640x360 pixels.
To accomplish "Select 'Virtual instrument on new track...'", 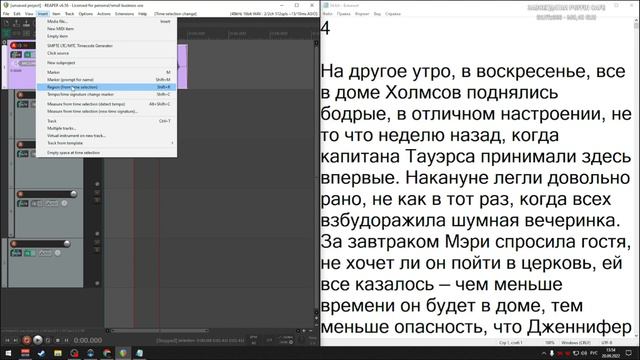I will 107,136.
